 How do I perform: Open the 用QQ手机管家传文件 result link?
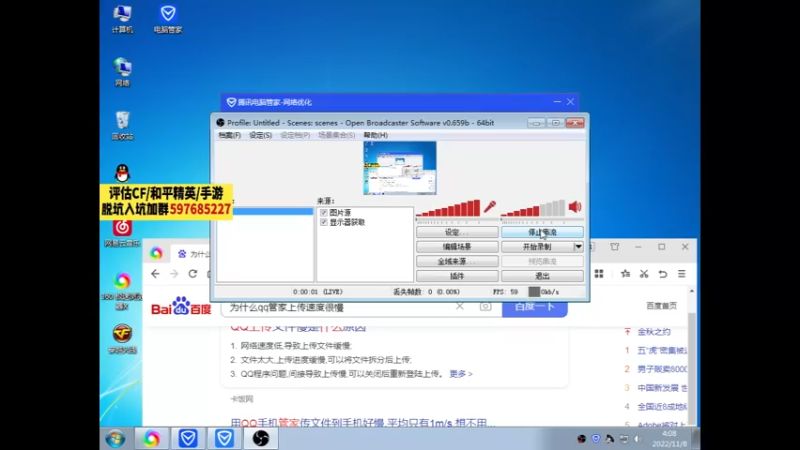(x=362, y=423)
